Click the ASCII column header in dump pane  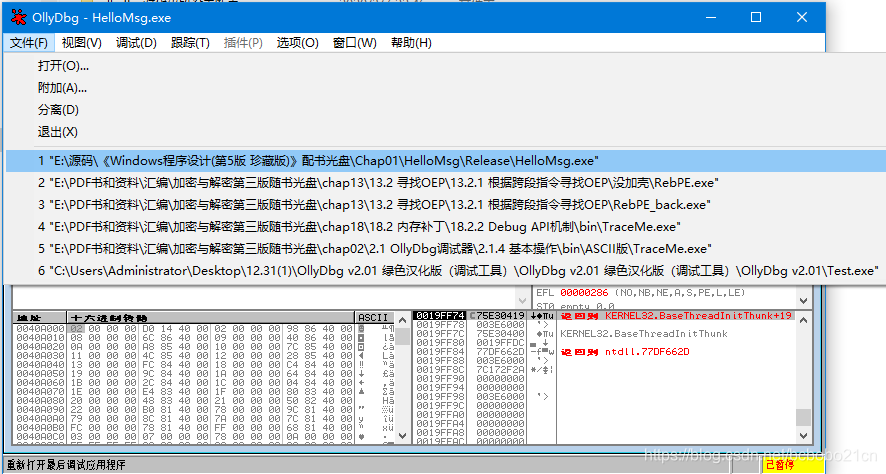[x=373, y=318]
